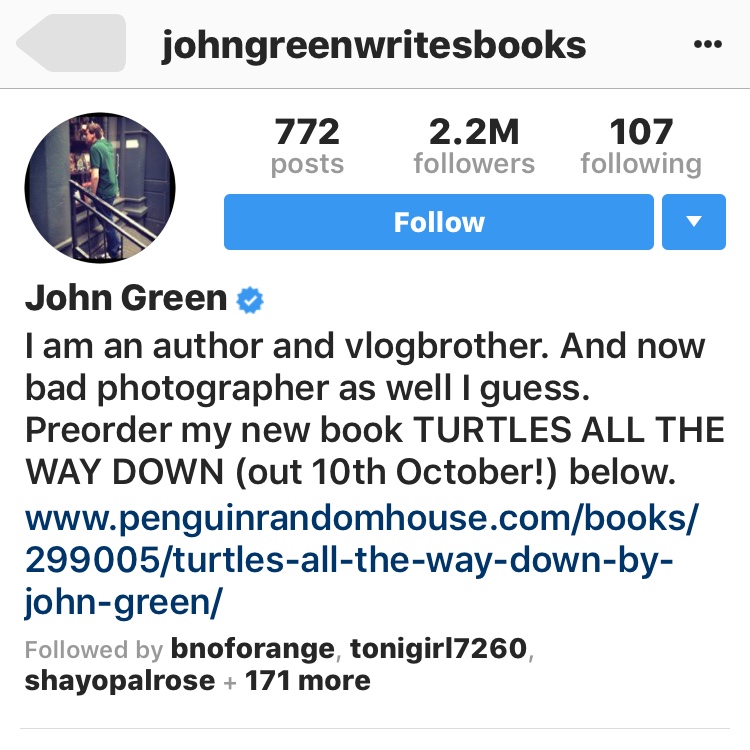750x750 pixels.
Task: Open the 107 following list
Action: click(x=641, y=146)
